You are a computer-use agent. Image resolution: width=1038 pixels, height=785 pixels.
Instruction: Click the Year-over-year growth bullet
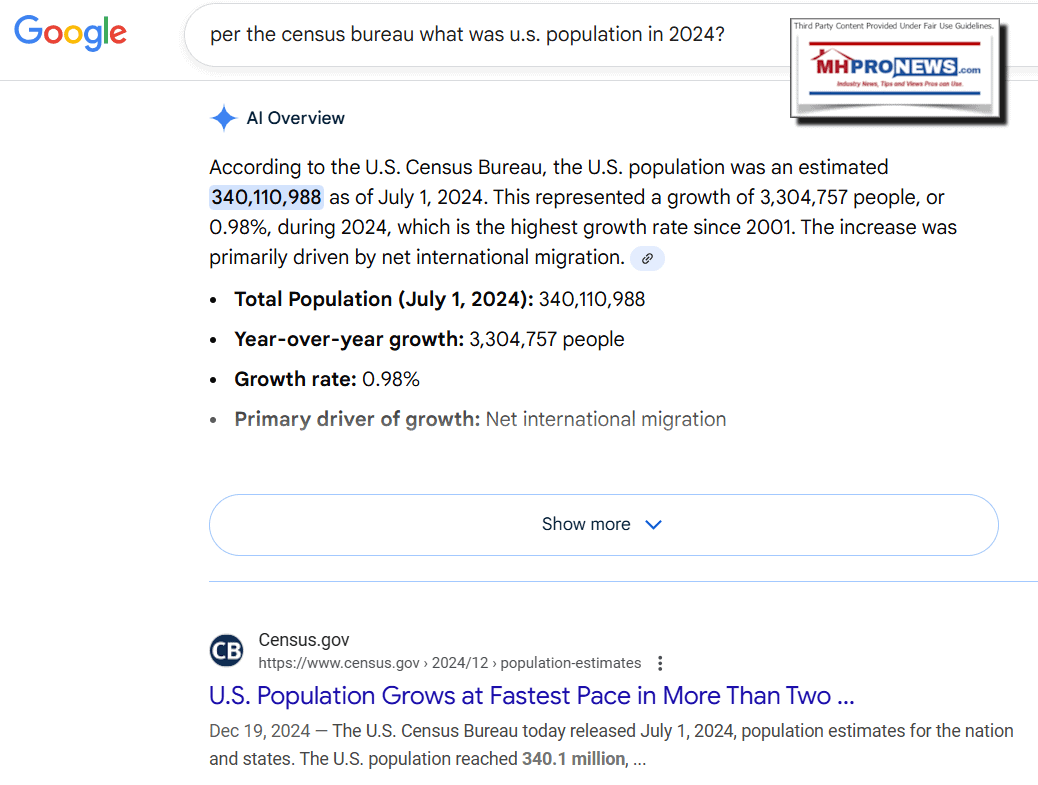click(429, 339)
